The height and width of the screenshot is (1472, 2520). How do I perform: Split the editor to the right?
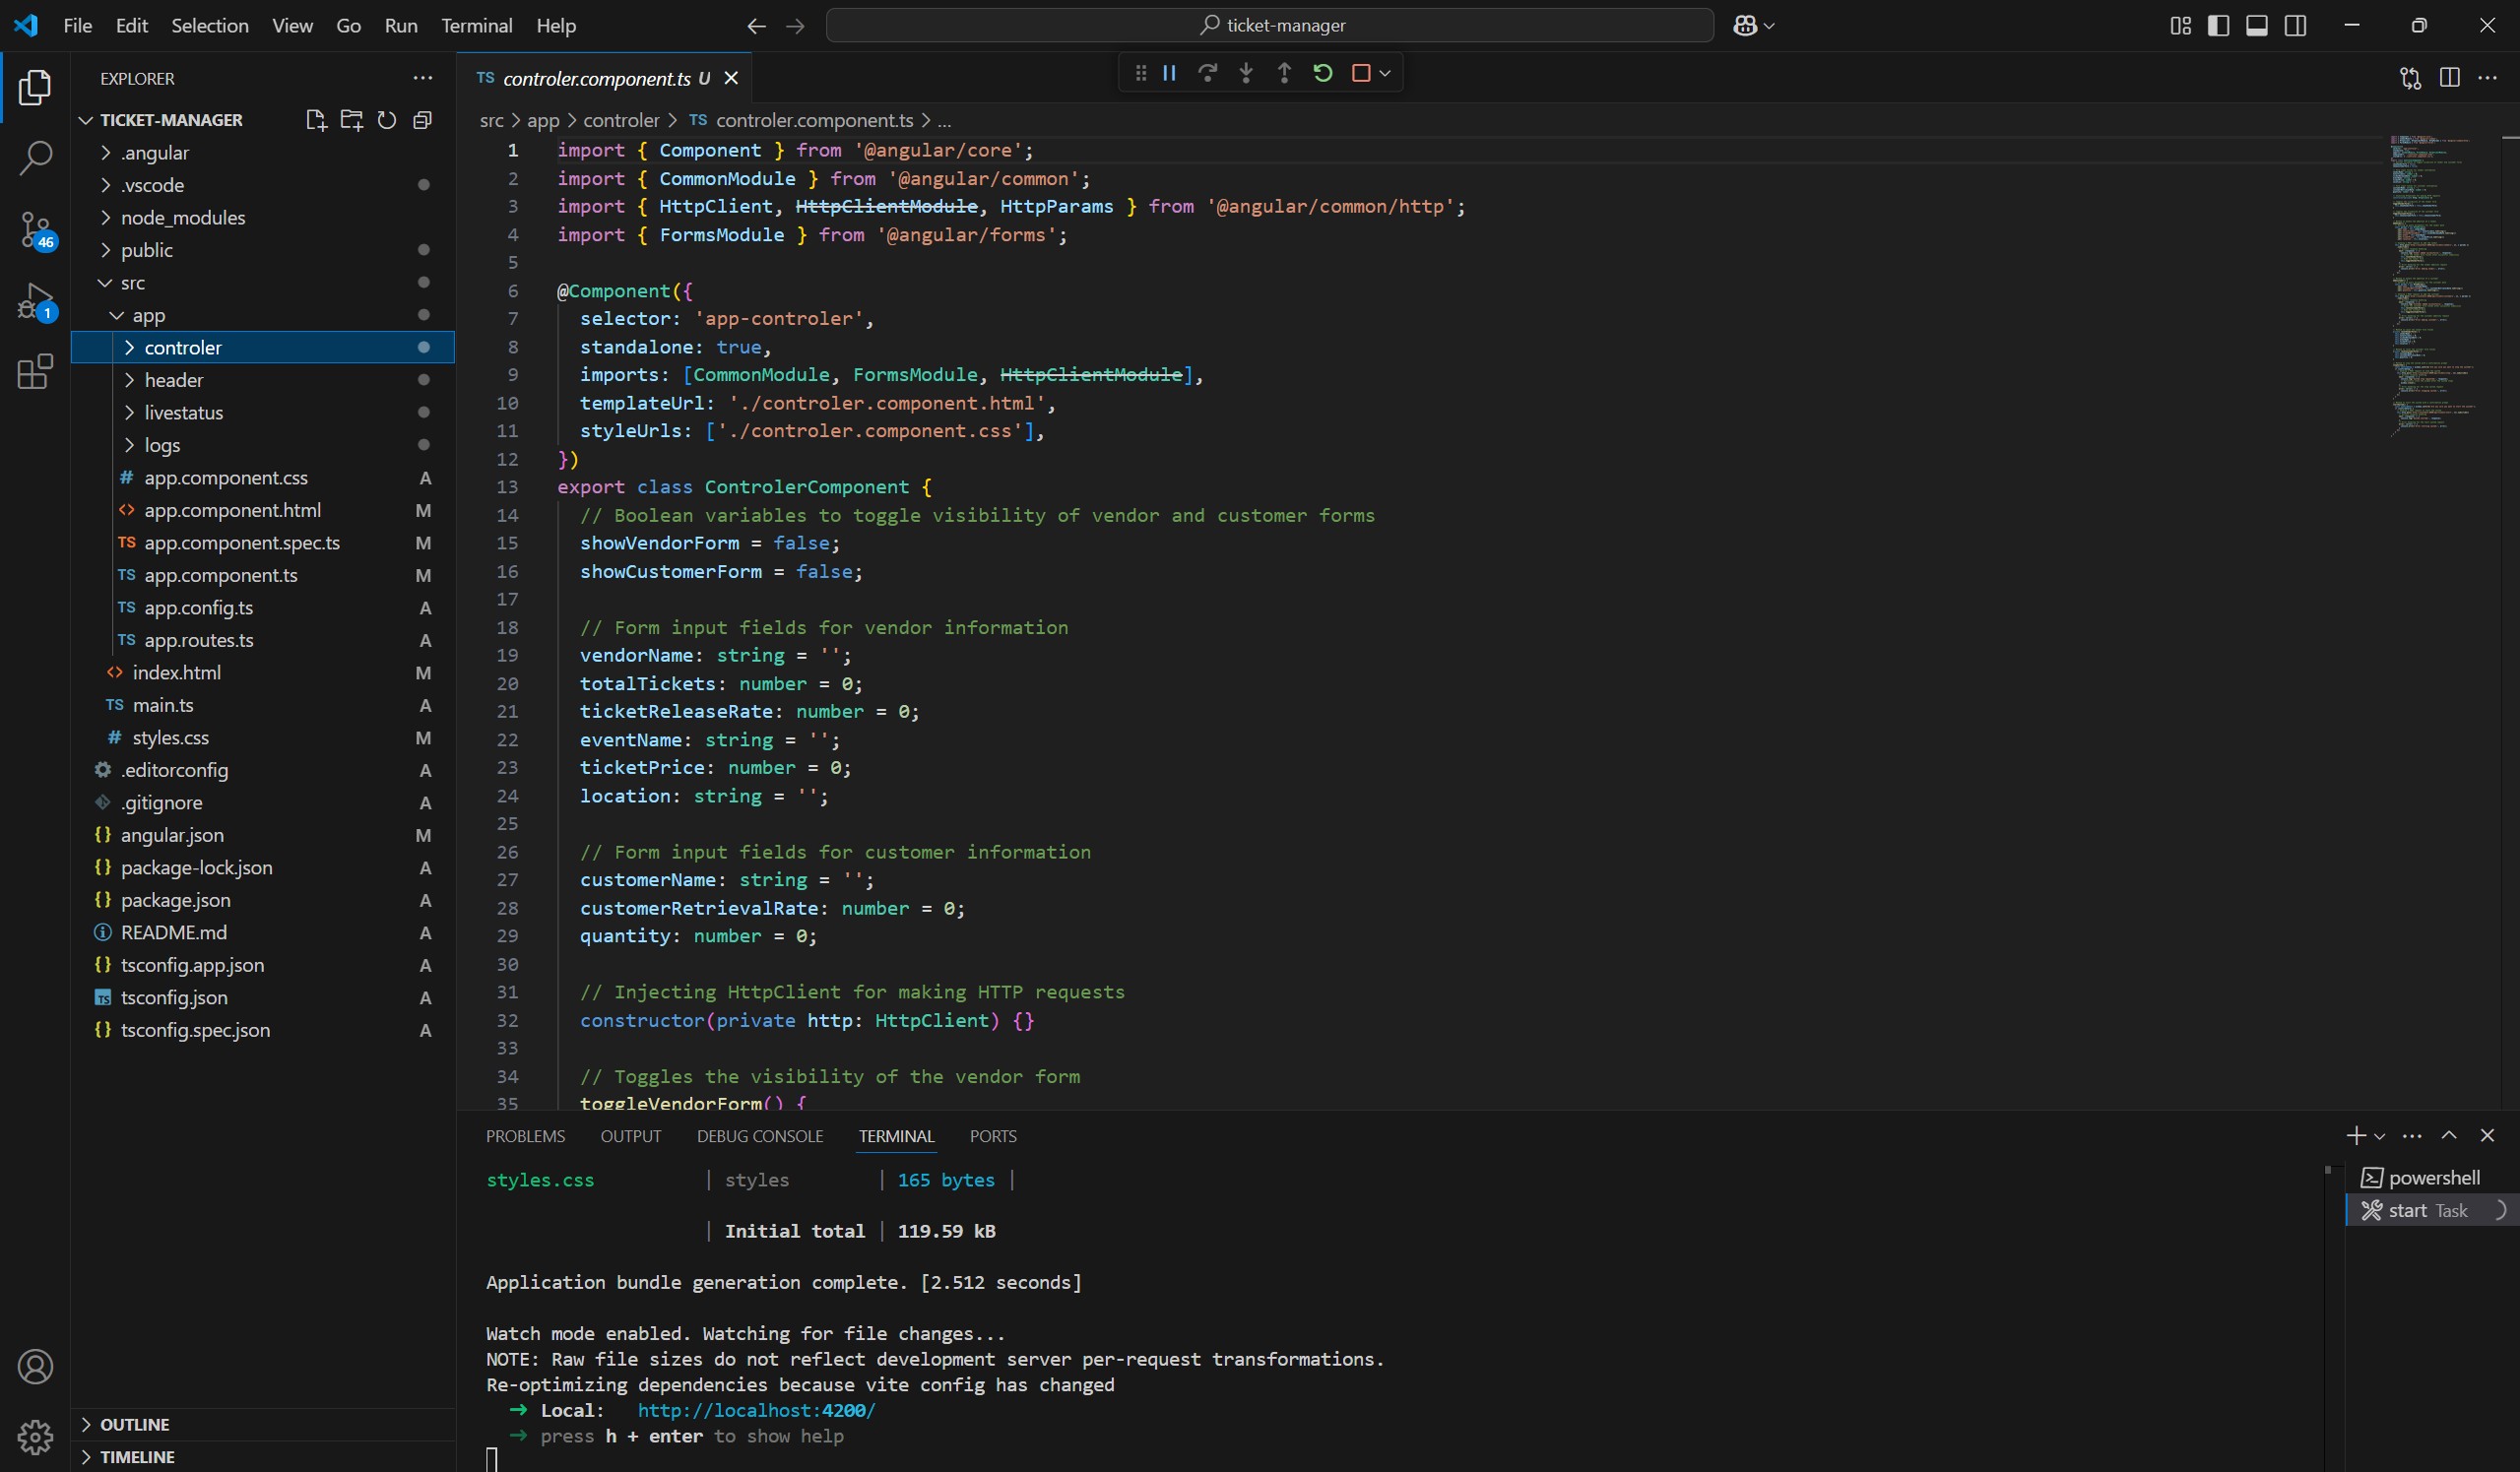[2450, 78]
